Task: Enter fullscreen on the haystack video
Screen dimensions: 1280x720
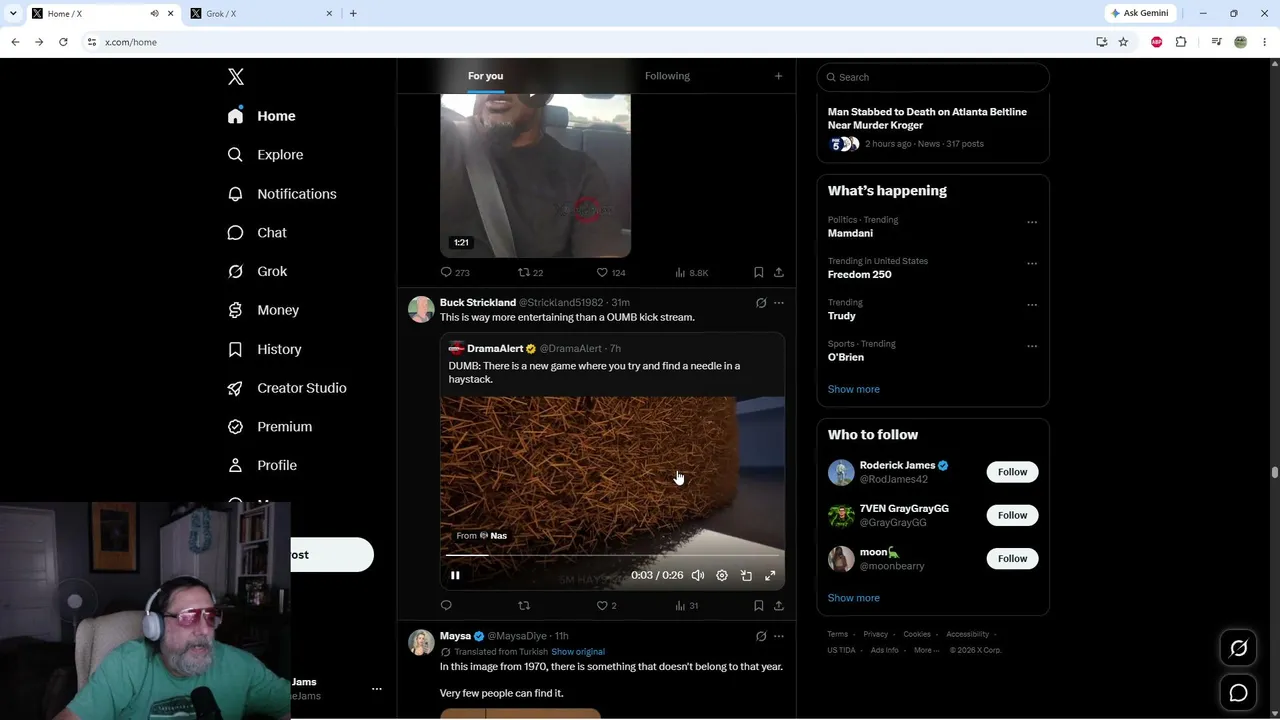Action: pyautogui.click(x=770, y=575)
